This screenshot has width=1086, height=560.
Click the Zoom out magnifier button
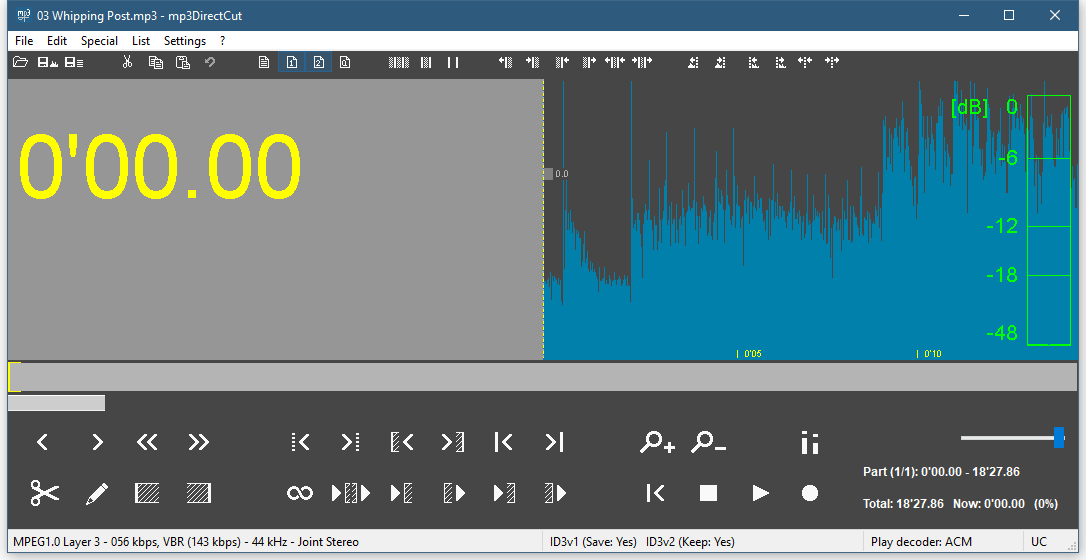coord(709,442)
